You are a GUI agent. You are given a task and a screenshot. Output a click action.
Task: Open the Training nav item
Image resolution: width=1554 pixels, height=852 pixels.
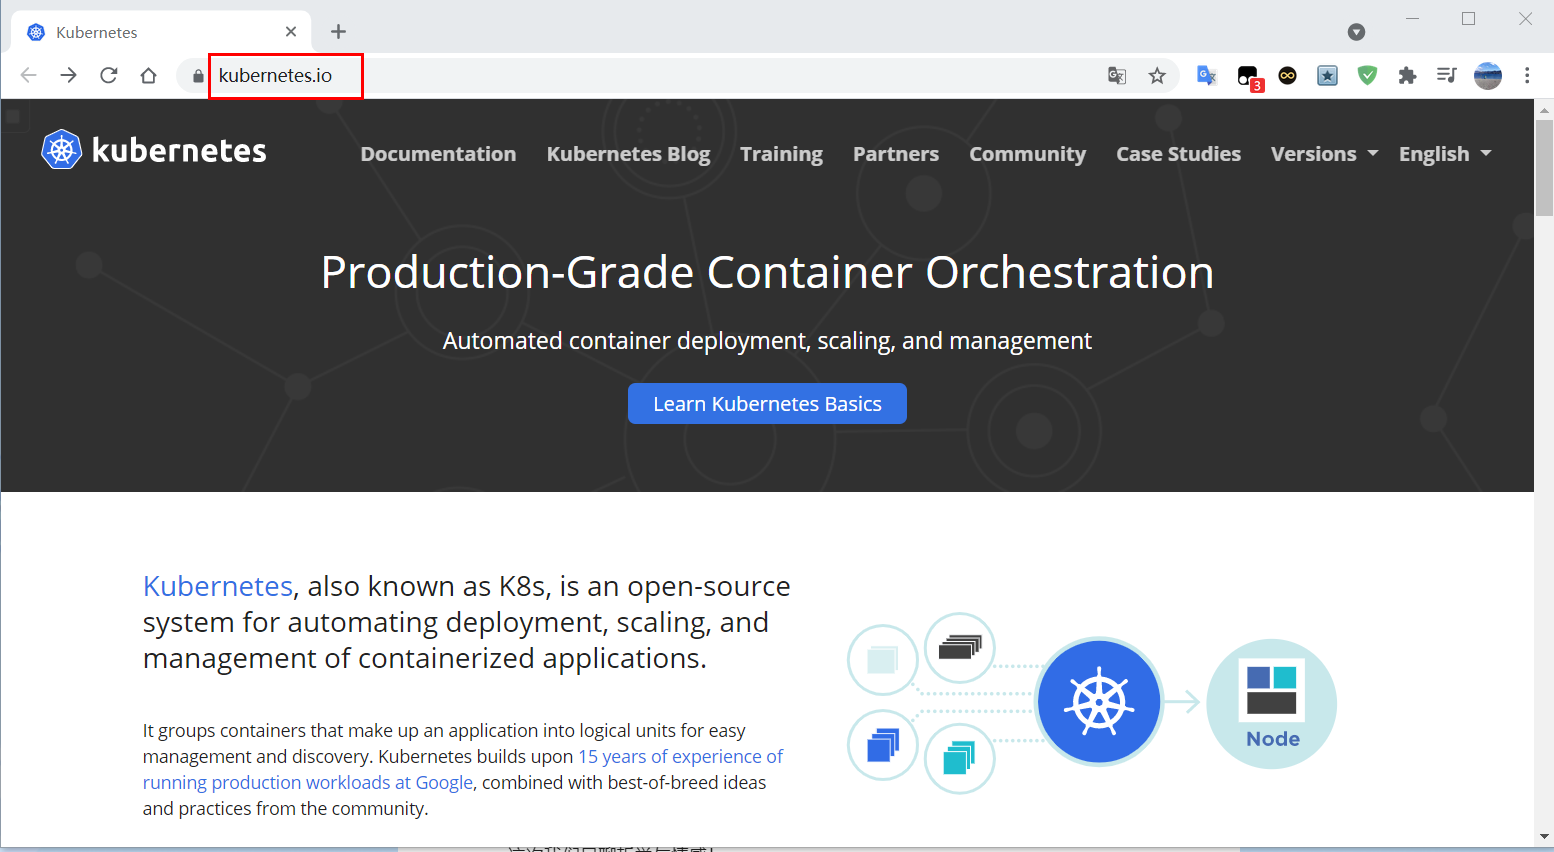pos(781,154)
